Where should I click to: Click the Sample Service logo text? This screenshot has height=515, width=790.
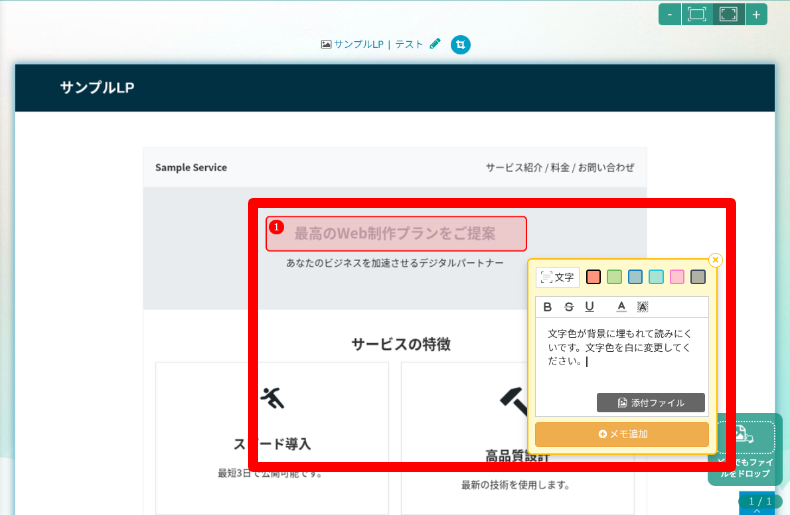pyautogui.click(x=191, y=168)
